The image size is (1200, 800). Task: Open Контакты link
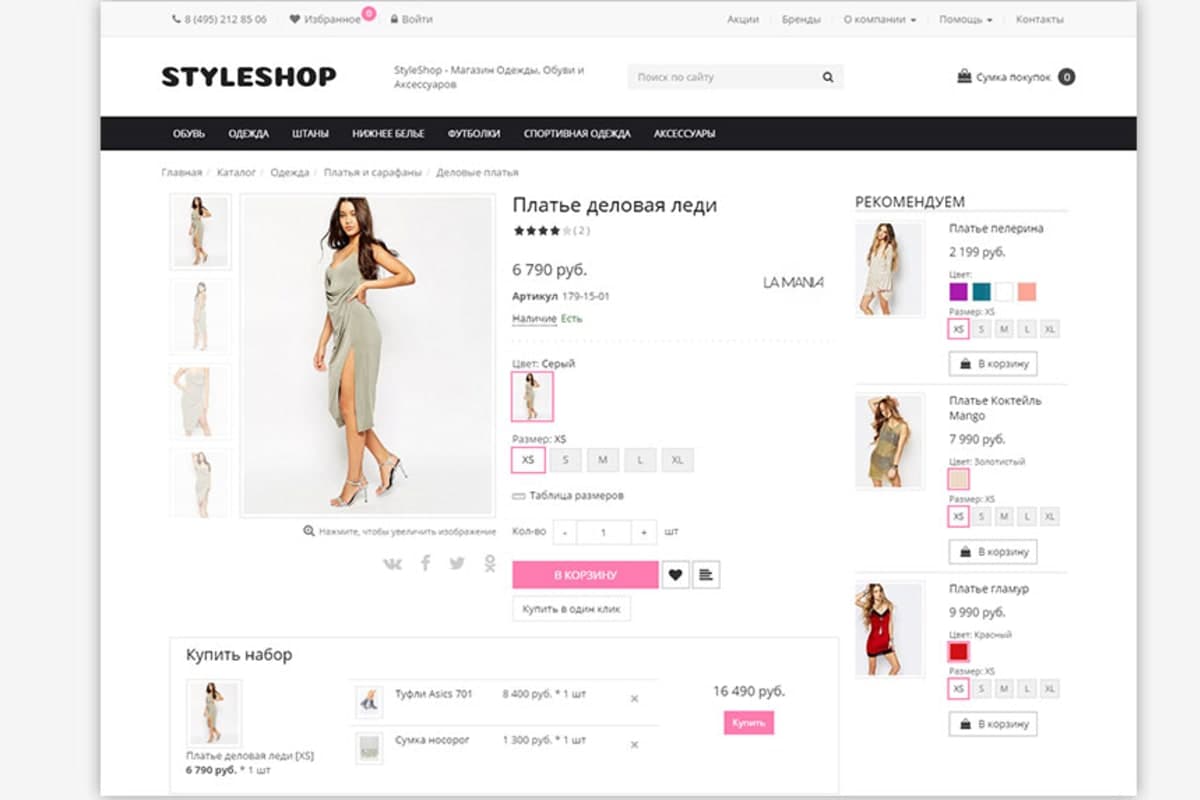(x=1040, y=19)
